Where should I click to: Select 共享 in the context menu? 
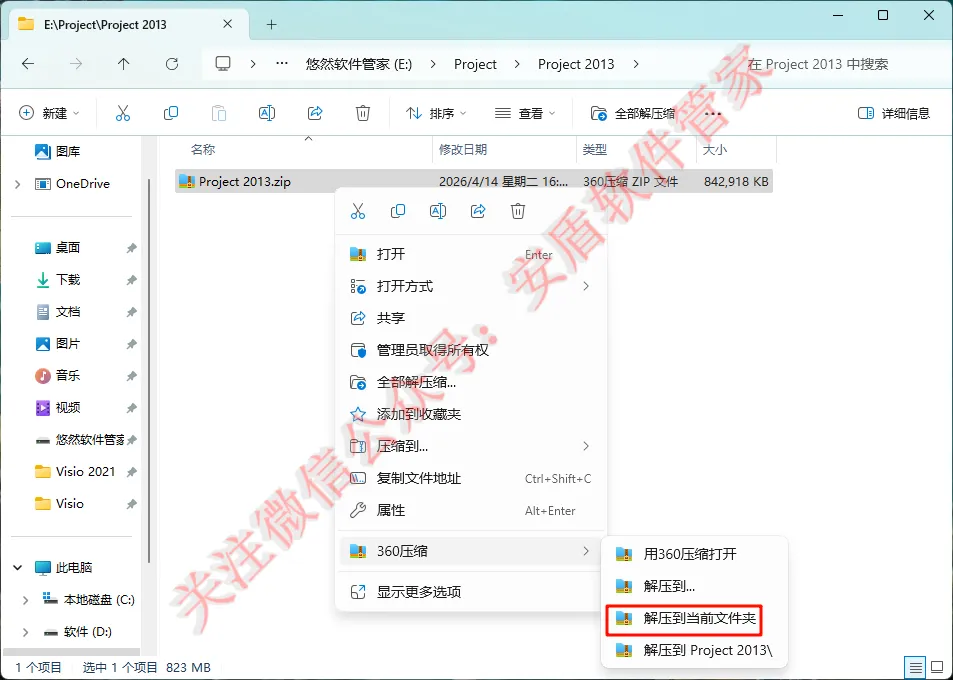click(x=471, y=318)
